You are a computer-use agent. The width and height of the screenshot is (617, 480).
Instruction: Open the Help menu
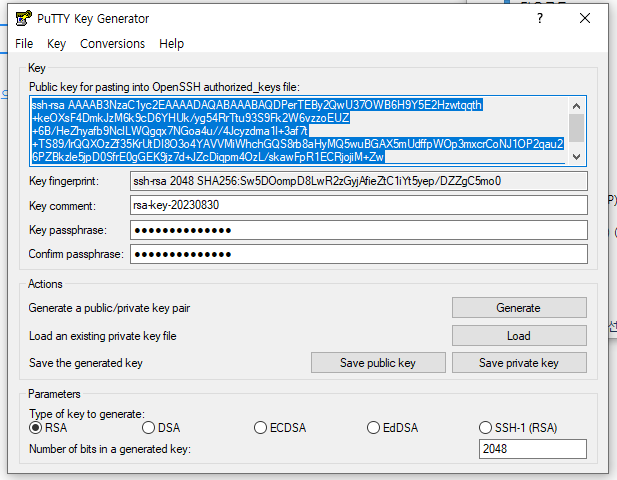coord(172,44)
